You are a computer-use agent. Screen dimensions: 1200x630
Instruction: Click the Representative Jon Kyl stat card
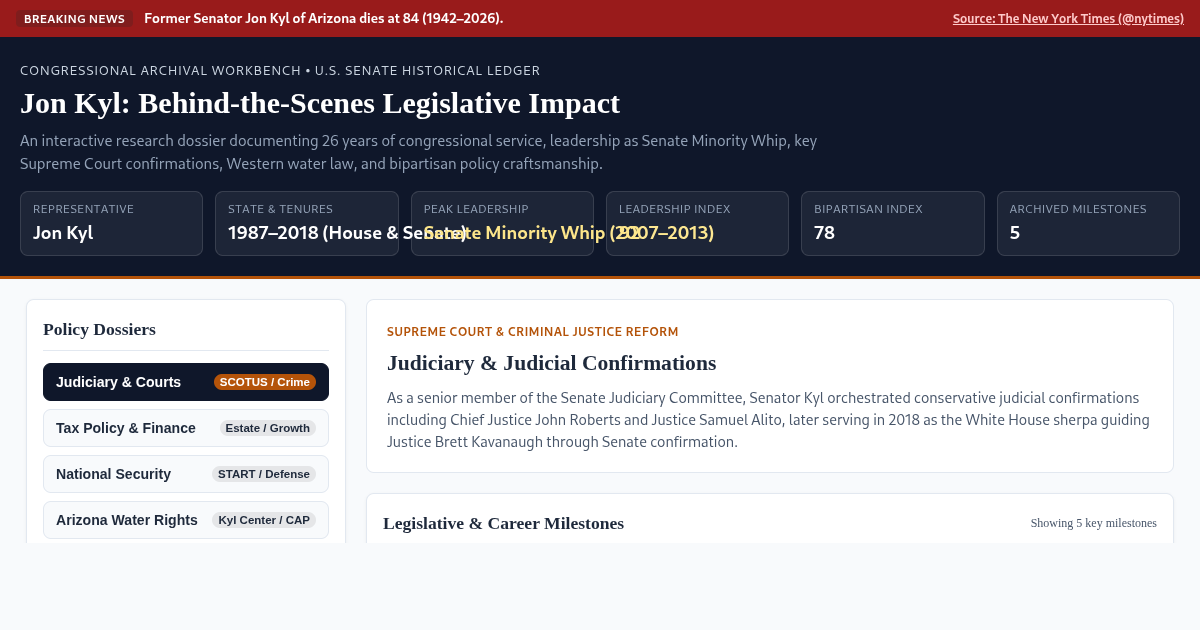click(111, 223)
